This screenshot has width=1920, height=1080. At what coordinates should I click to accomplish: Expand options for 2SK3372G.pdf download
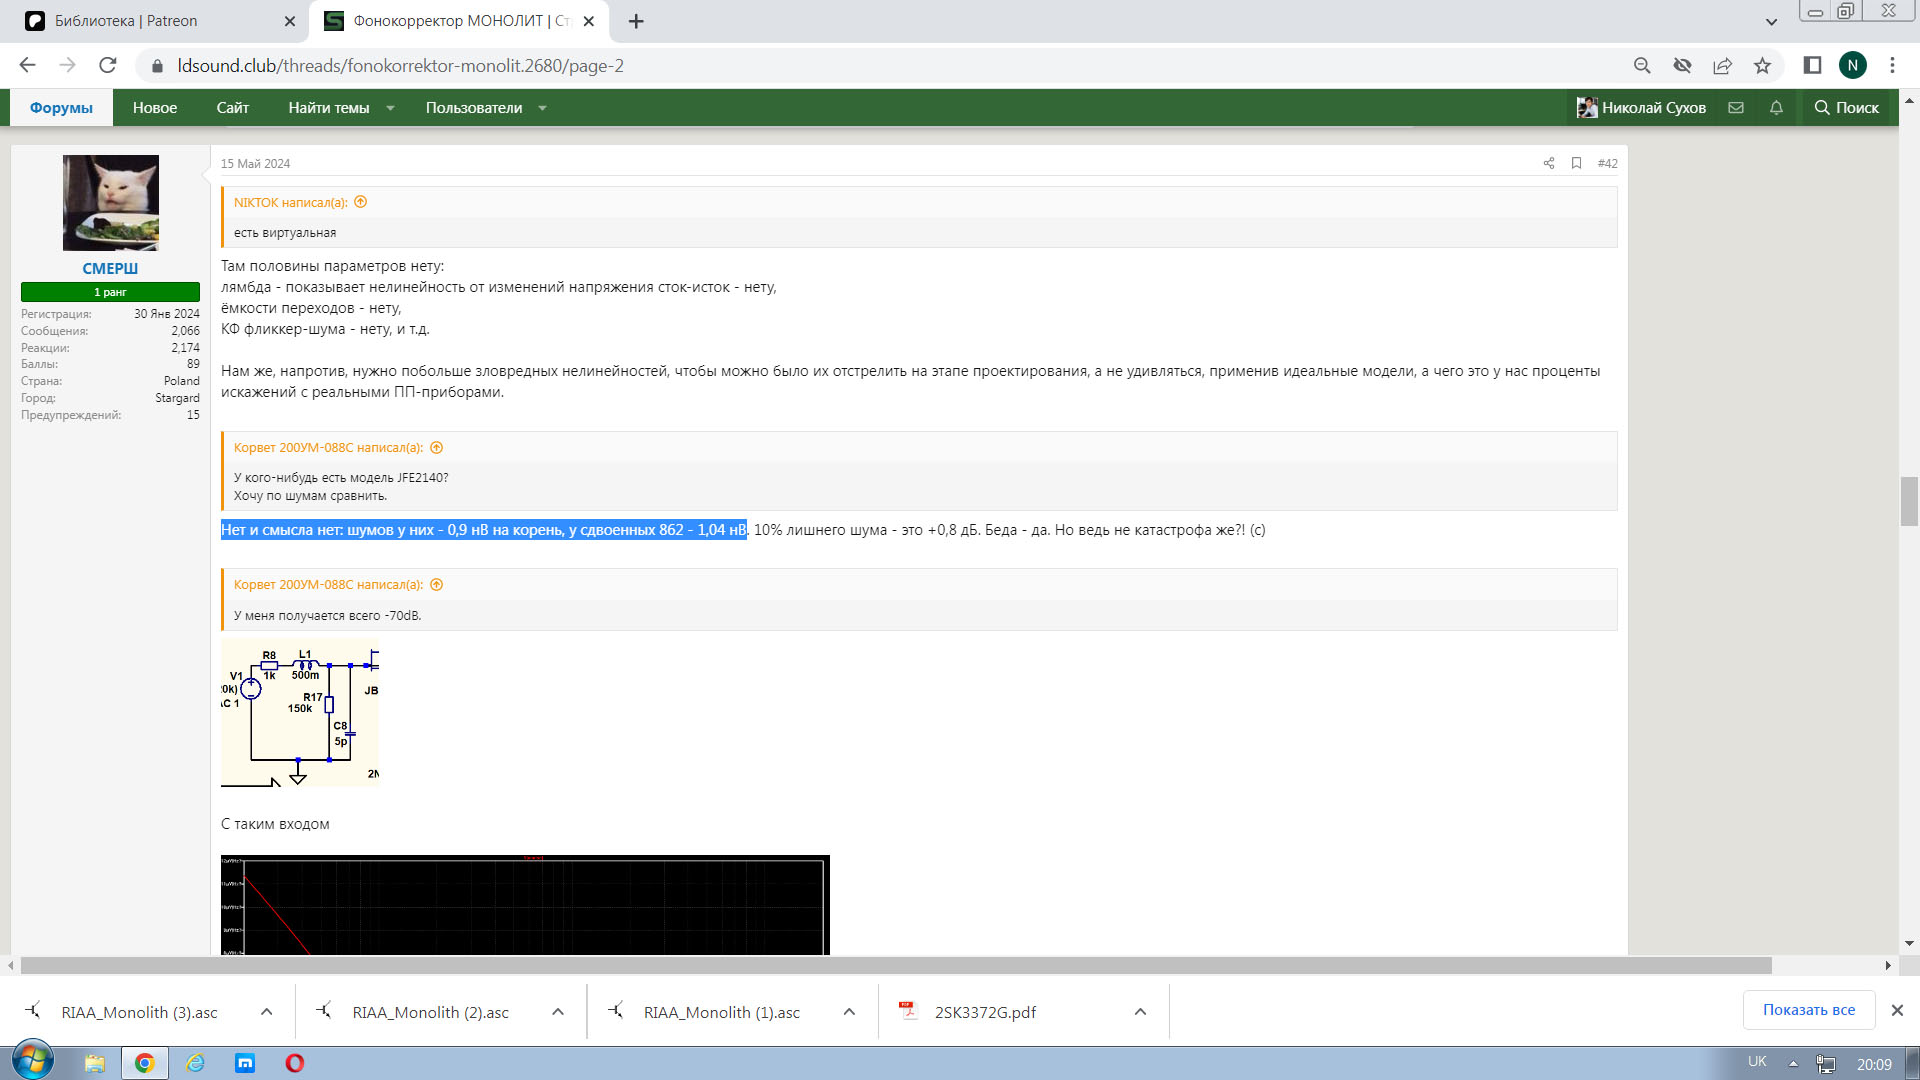(x=1140, y=1012)
